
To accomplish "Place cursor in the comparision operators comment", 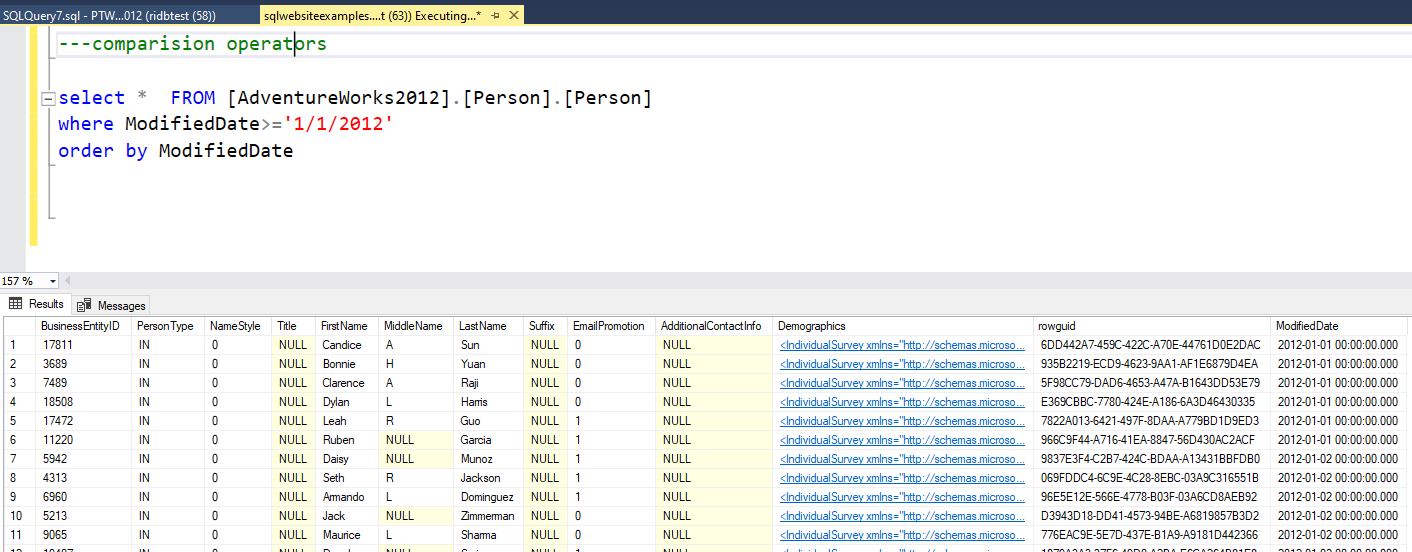I will 192,44.
